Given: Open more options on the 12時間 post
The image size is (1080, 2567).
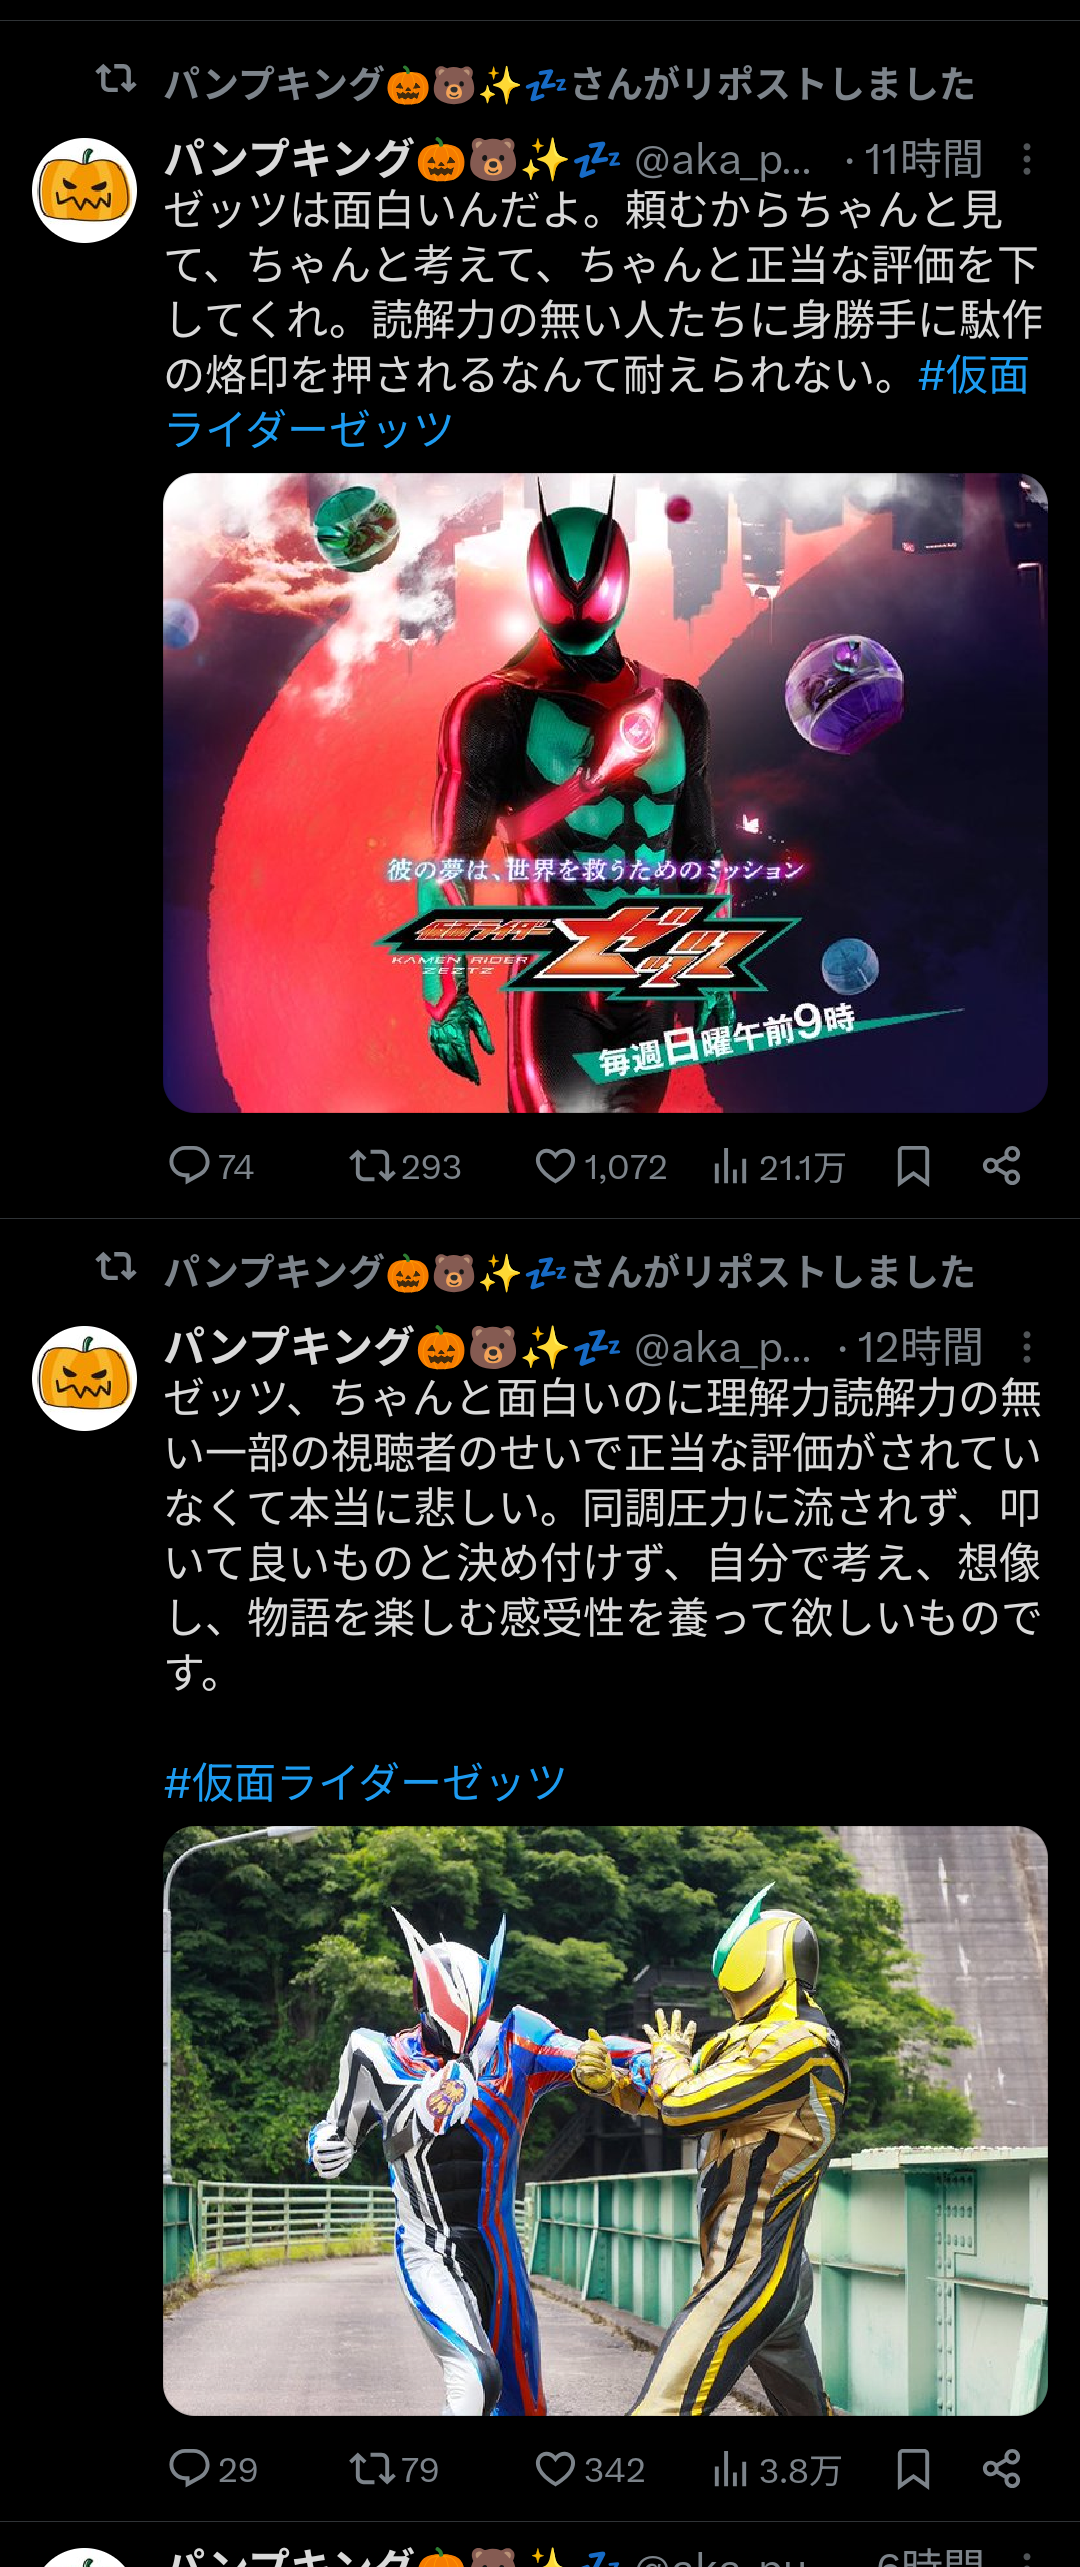Looking at the screenshot, I should tap(1026, 1347).
